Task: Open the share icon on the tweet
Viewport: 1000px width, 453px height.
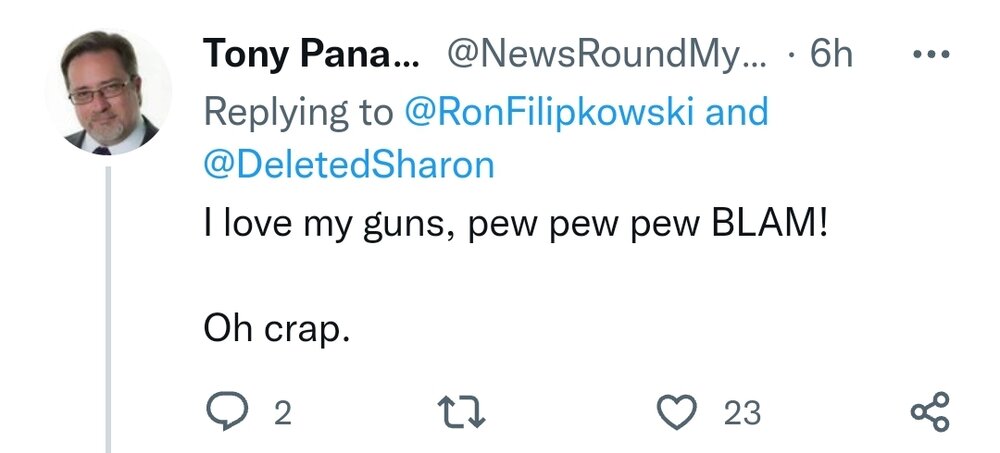Action: click(x=930, y=412)
